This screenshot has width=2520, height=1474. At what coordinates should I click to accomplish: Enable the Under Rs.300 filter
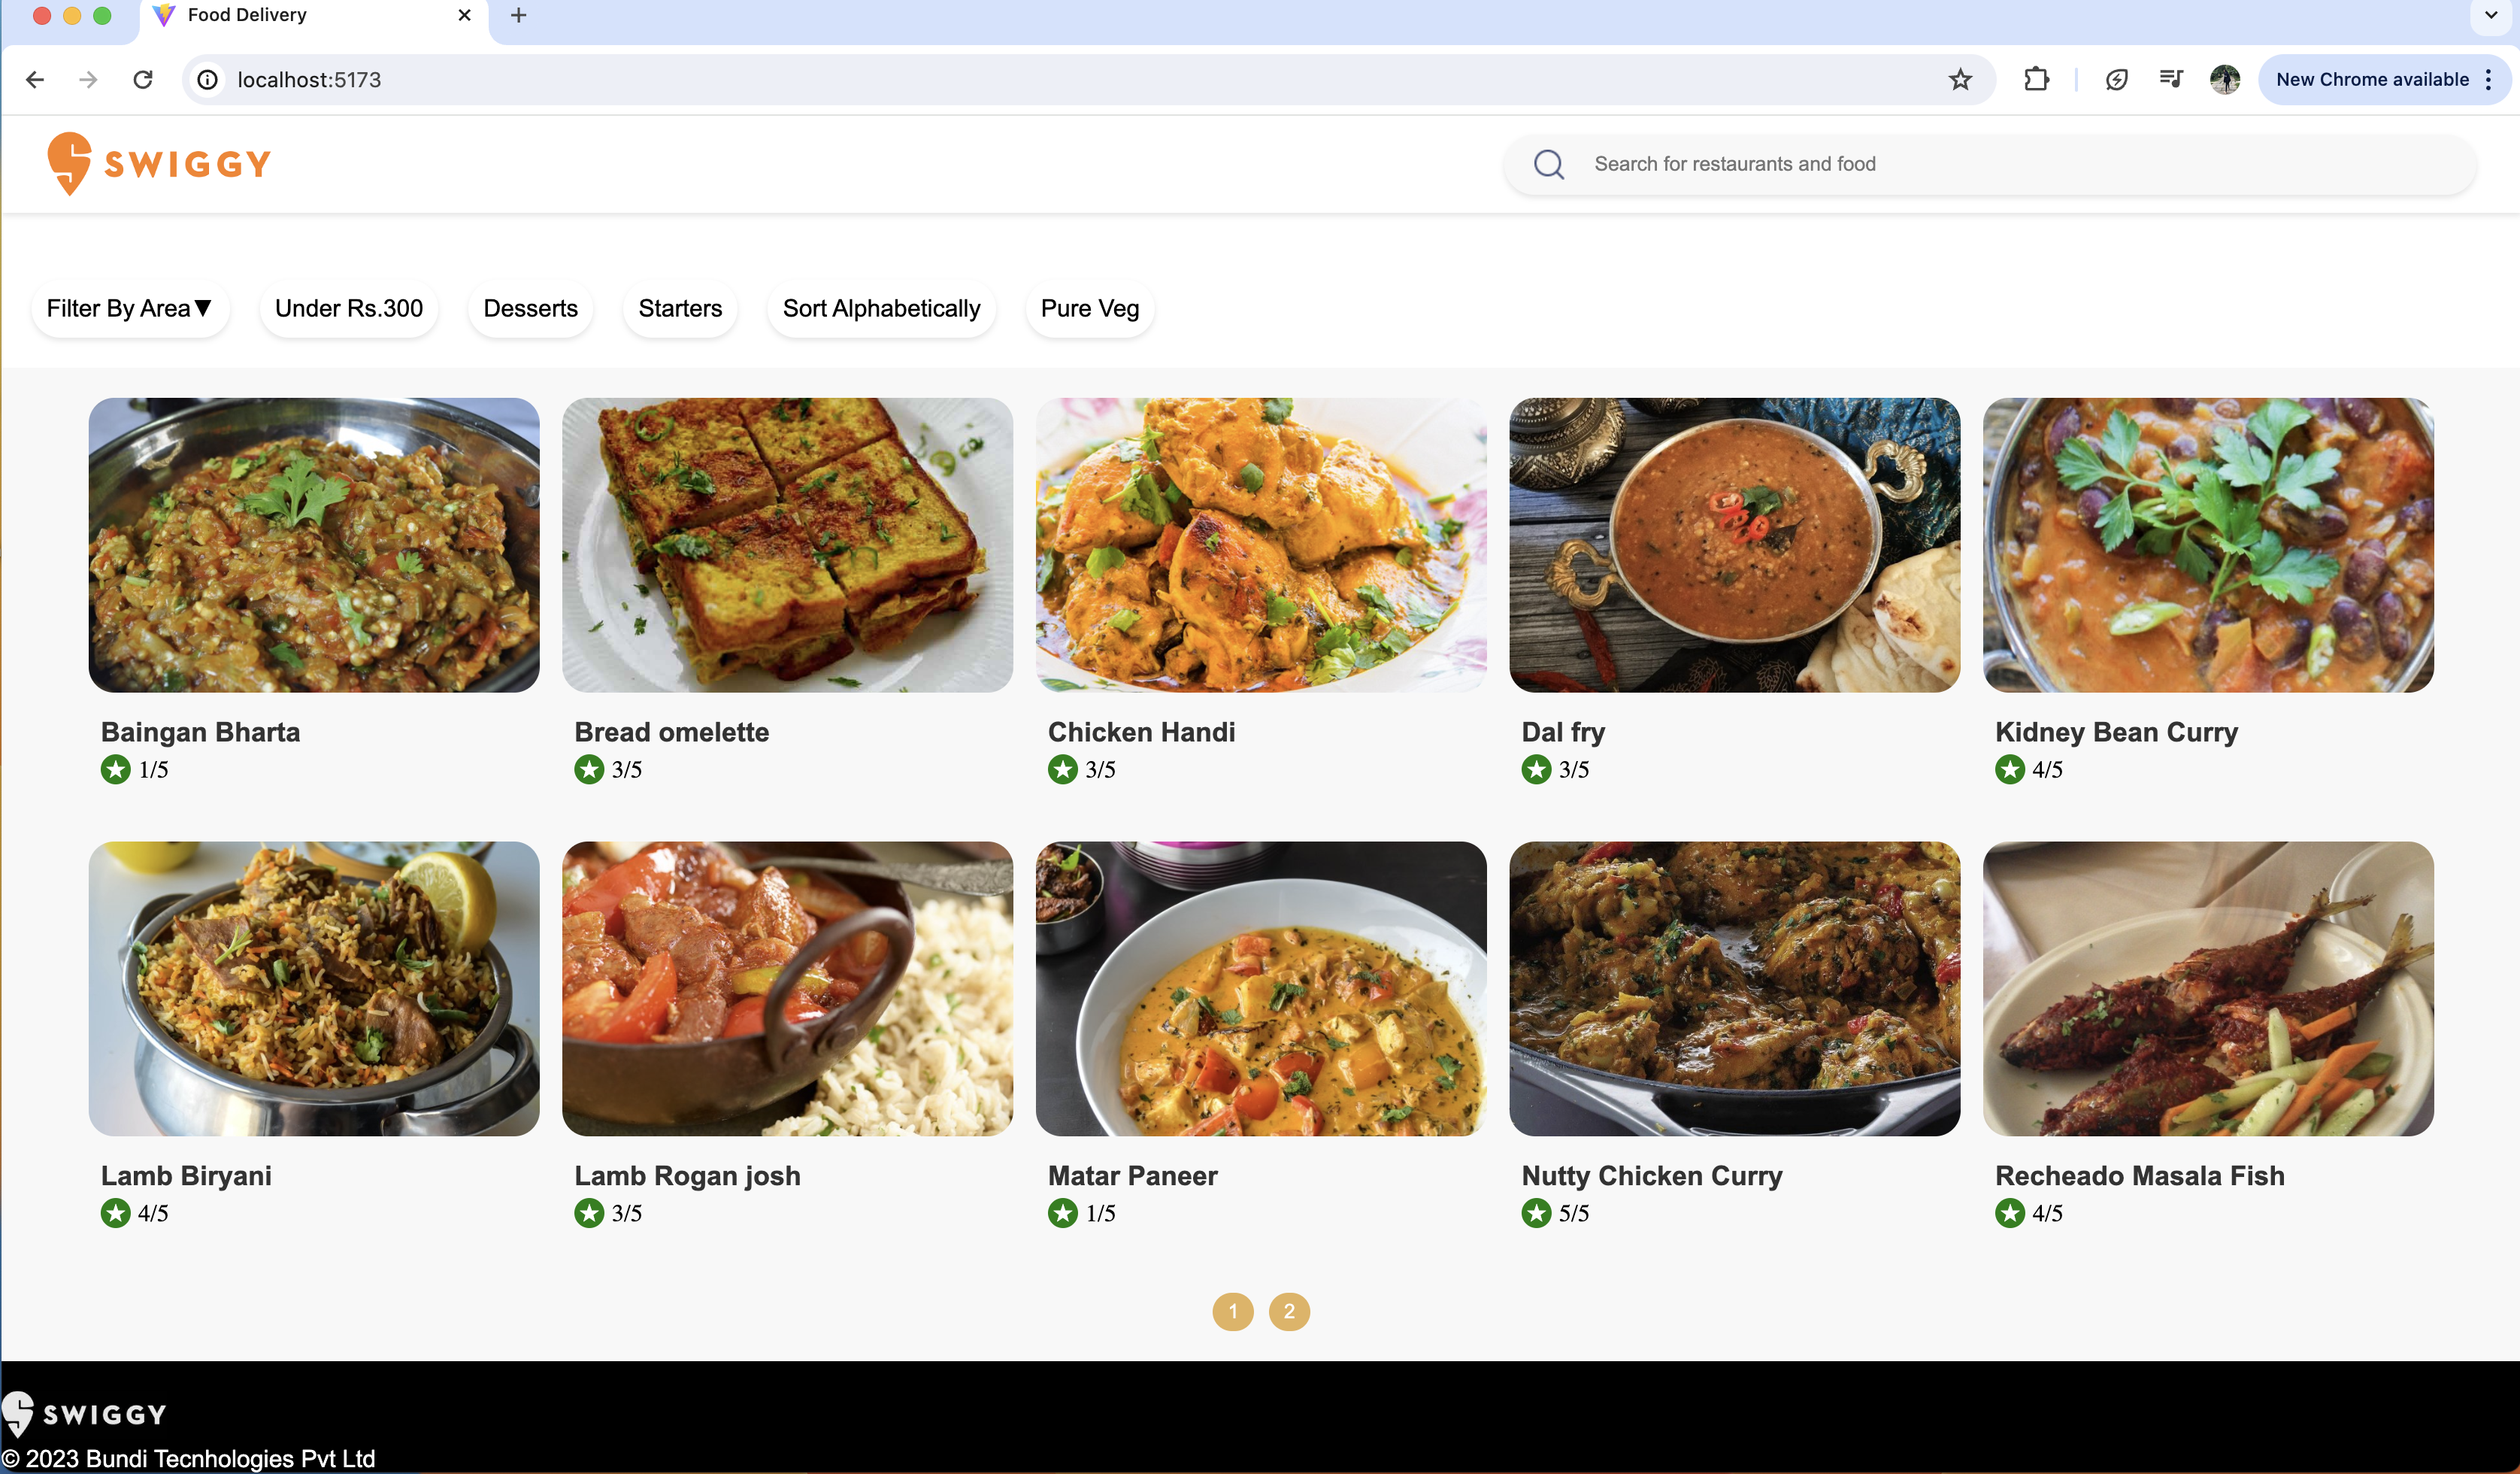pos(348,308)
